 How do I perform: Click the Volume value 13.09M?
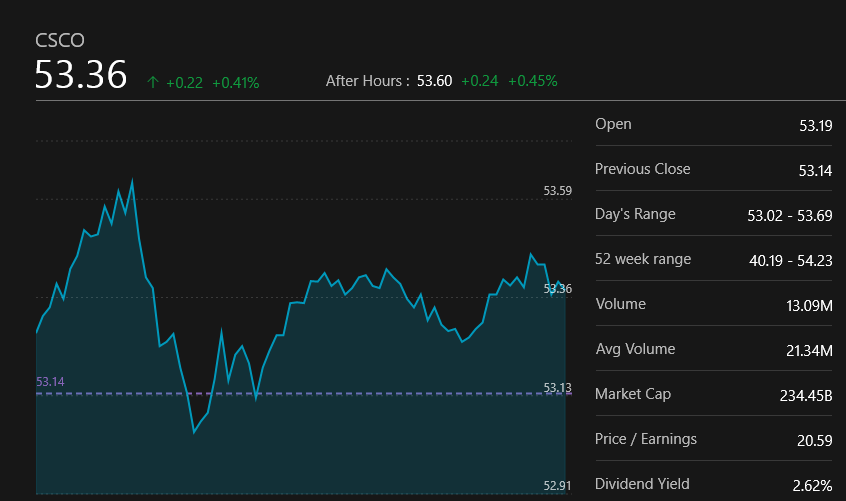point(809,305)
